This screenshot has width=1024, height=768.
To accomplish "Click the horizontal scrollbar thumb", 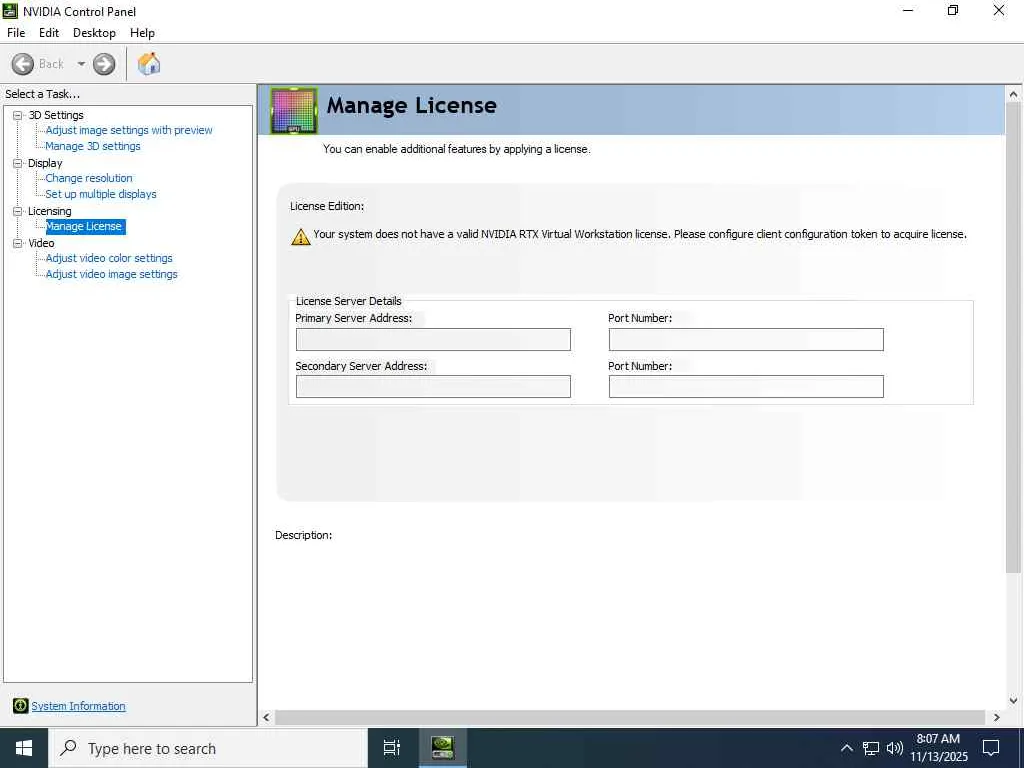I will coord(630,717).
